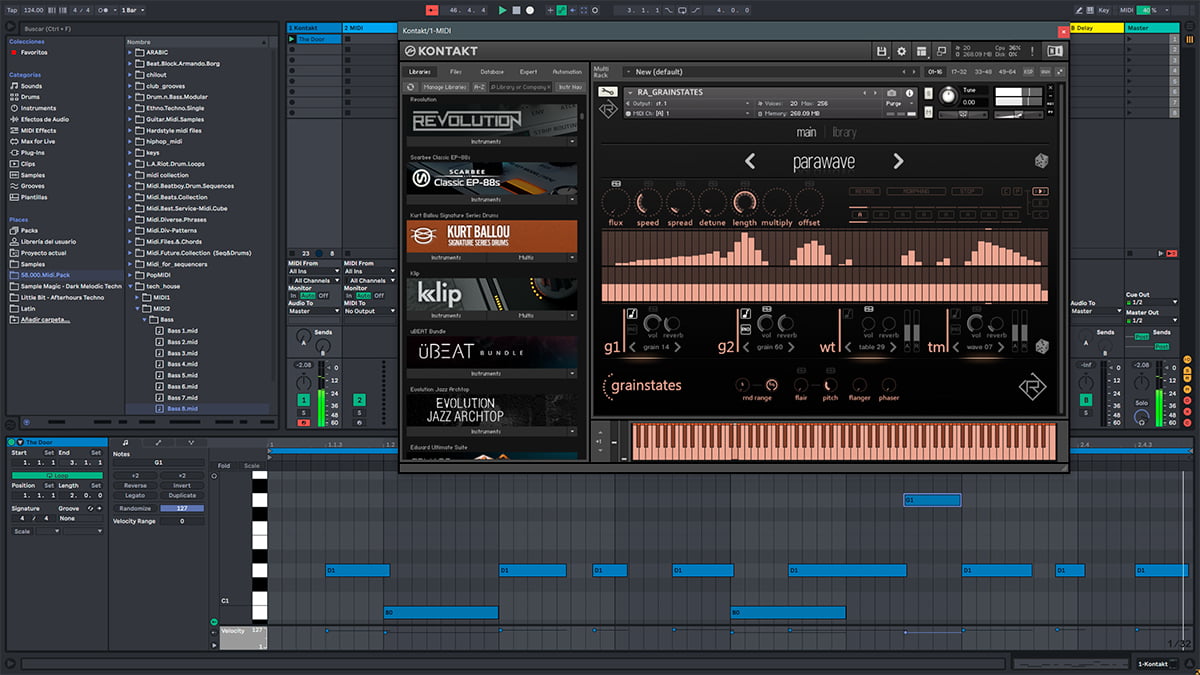Open Kontakt save/load files menu icon

881,51
